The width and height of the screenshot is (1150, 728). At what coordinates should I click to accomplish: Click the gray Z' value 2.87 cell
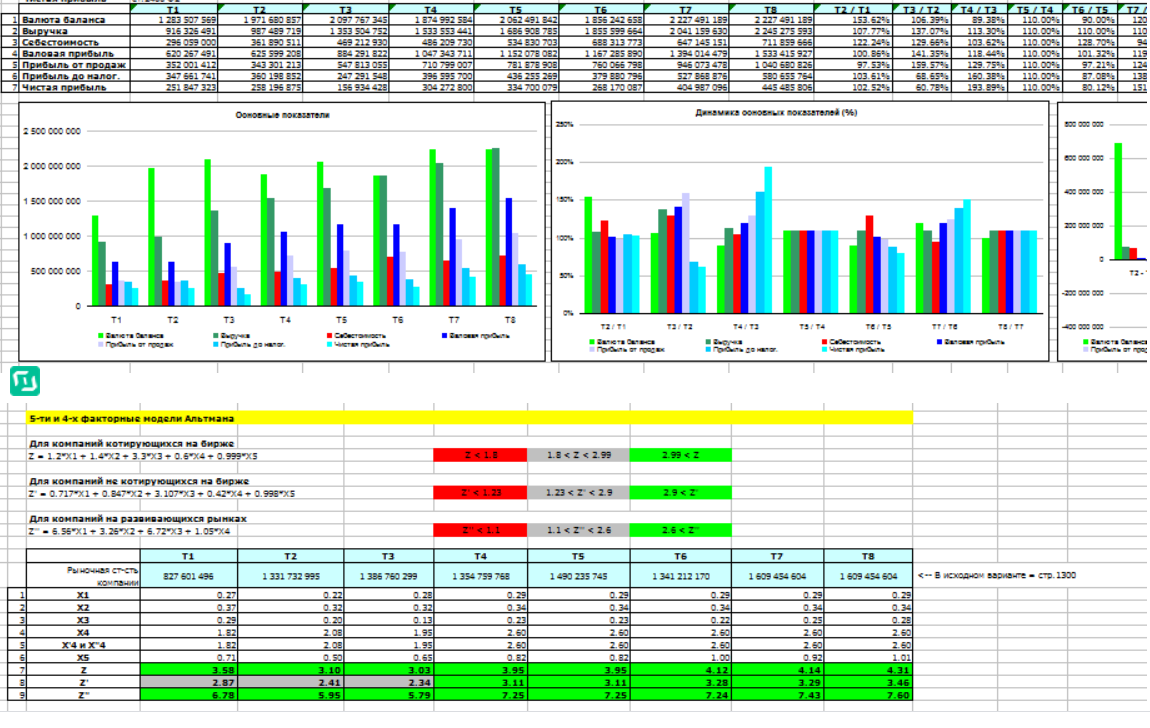[190, 682]
